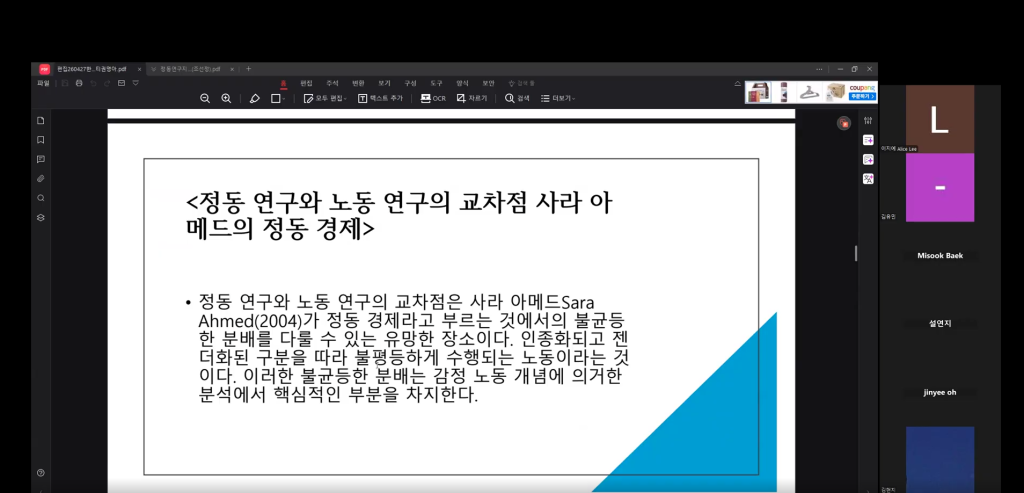Viewport: 1024px width, 493px height.
Task: Switch to the 주석 ribbon tab
Action: pos(332,84)
